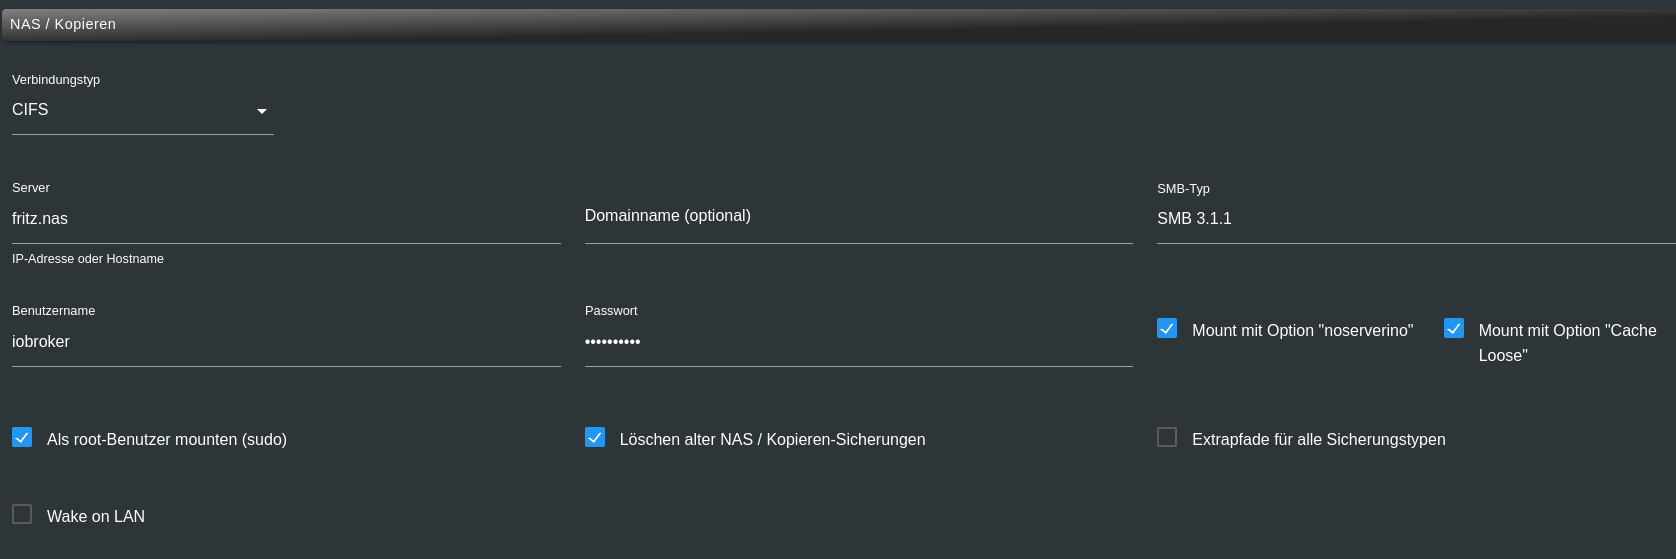The image size is (1676, 559).
Task: Open the SMB-Typ selector showing SMB 3.1.1
Action: coord(1416,218)
